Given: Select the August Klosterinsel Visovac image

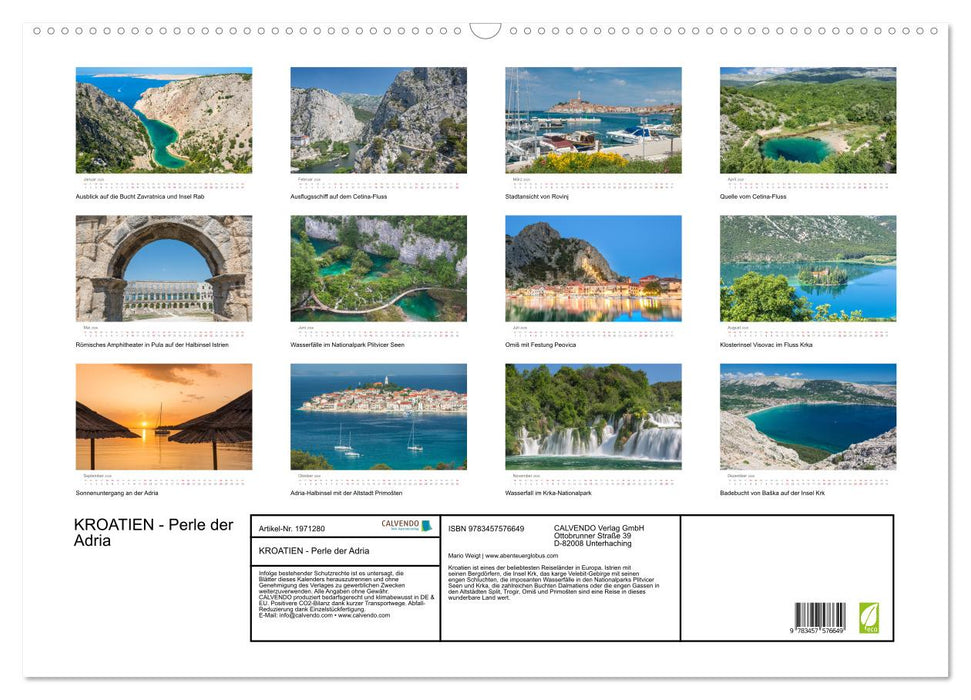Looking at the screenshot, I should pos(807,267).
